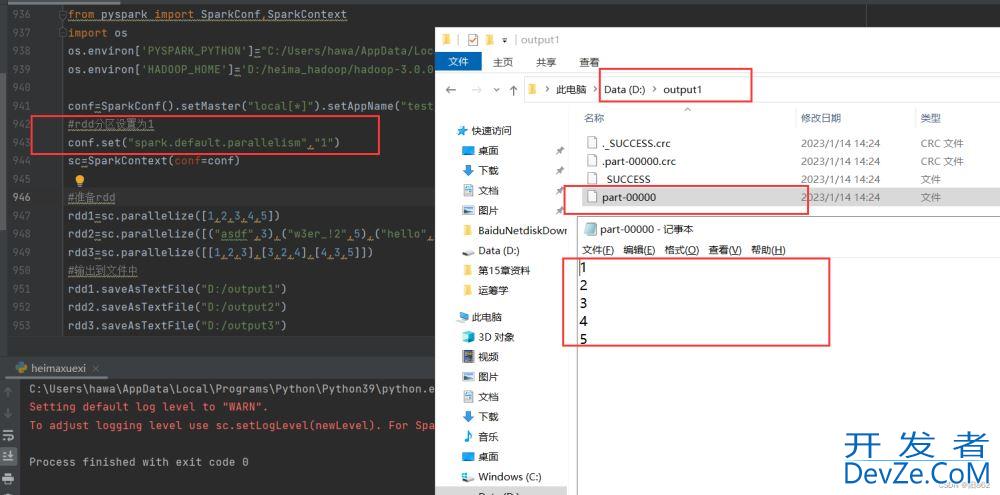Open the pinned 下载 under quick access
This screenshot has width=1000, height=495.
[x=488, y=170]
